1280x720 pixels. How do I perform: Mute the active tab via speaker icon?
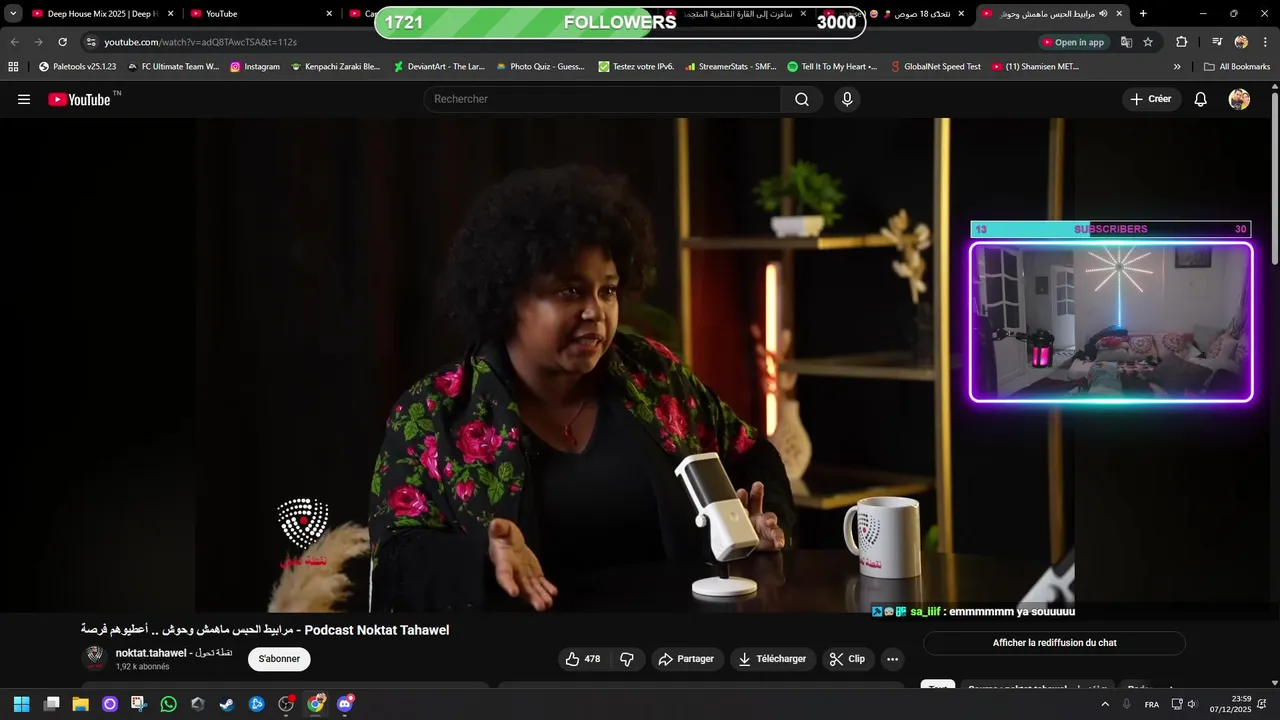[1103, 14]
